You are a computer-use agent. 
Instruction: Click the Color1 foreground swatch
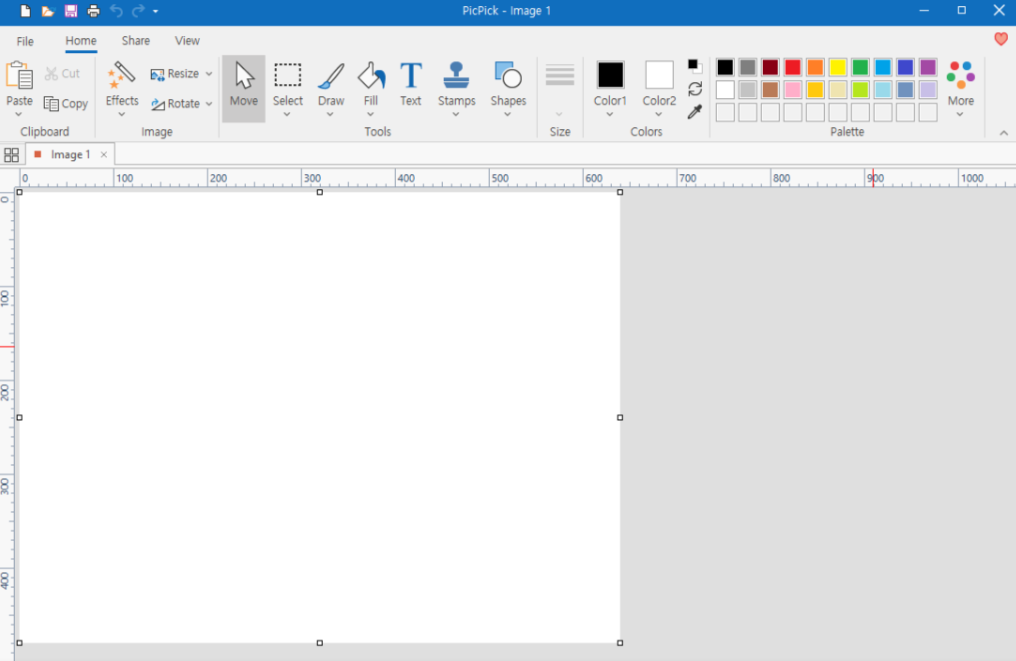[610, 75]
